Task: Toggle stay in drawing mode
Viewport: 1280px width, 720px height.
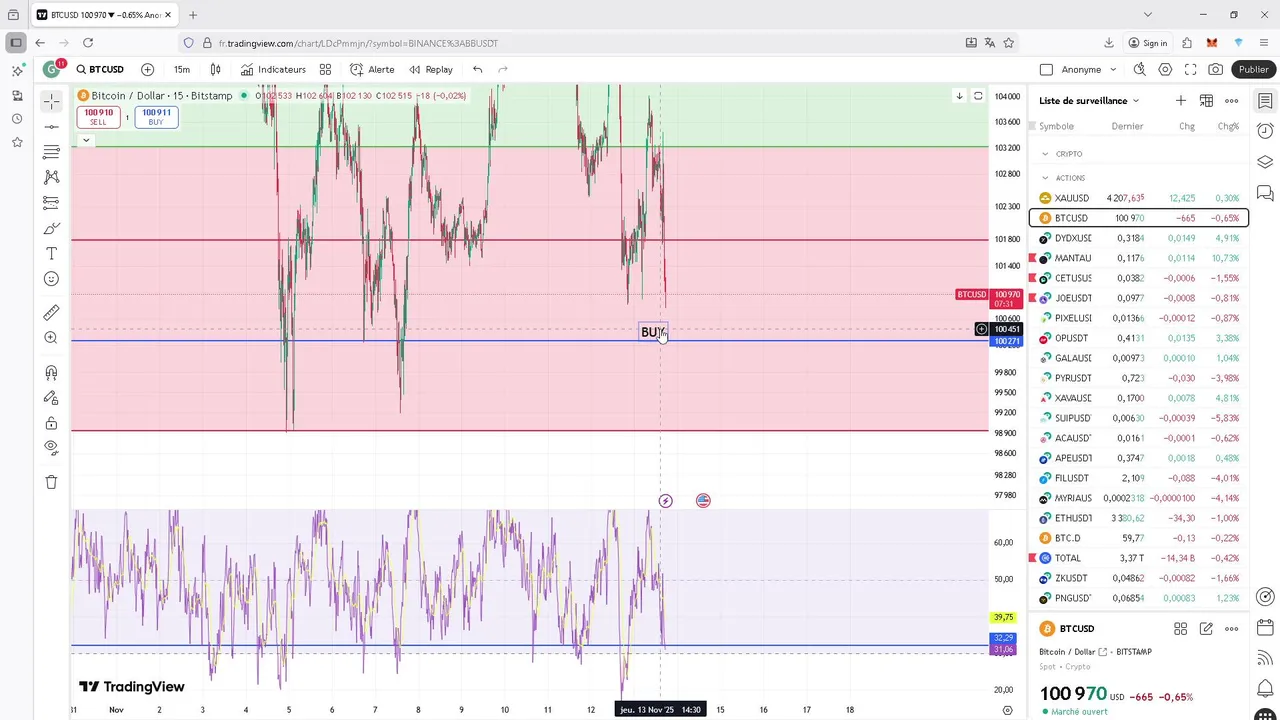Action: tap(51, 398)
